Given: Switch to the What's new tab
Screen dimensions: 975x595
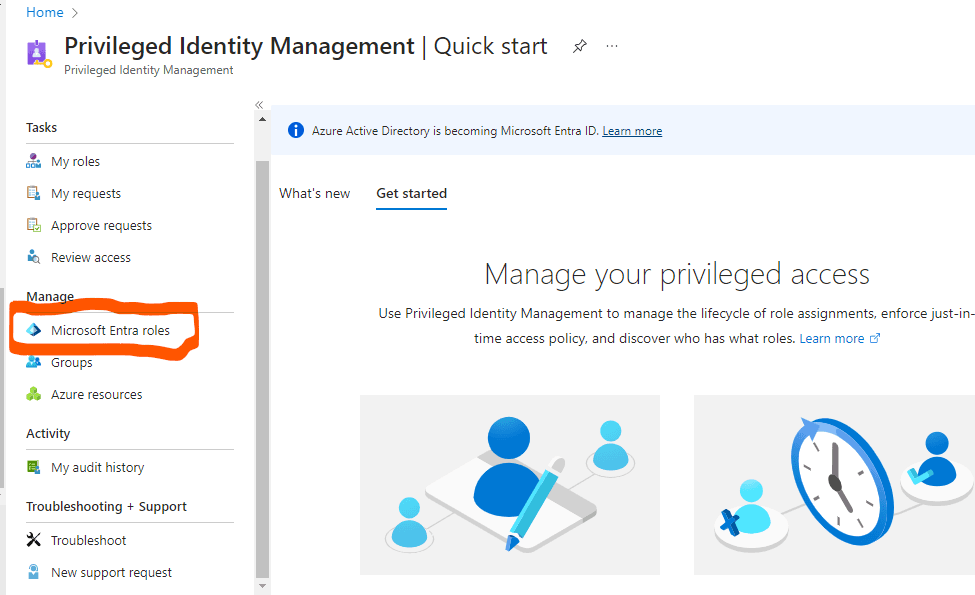Looking at the screenshot, I should (314, 194).
